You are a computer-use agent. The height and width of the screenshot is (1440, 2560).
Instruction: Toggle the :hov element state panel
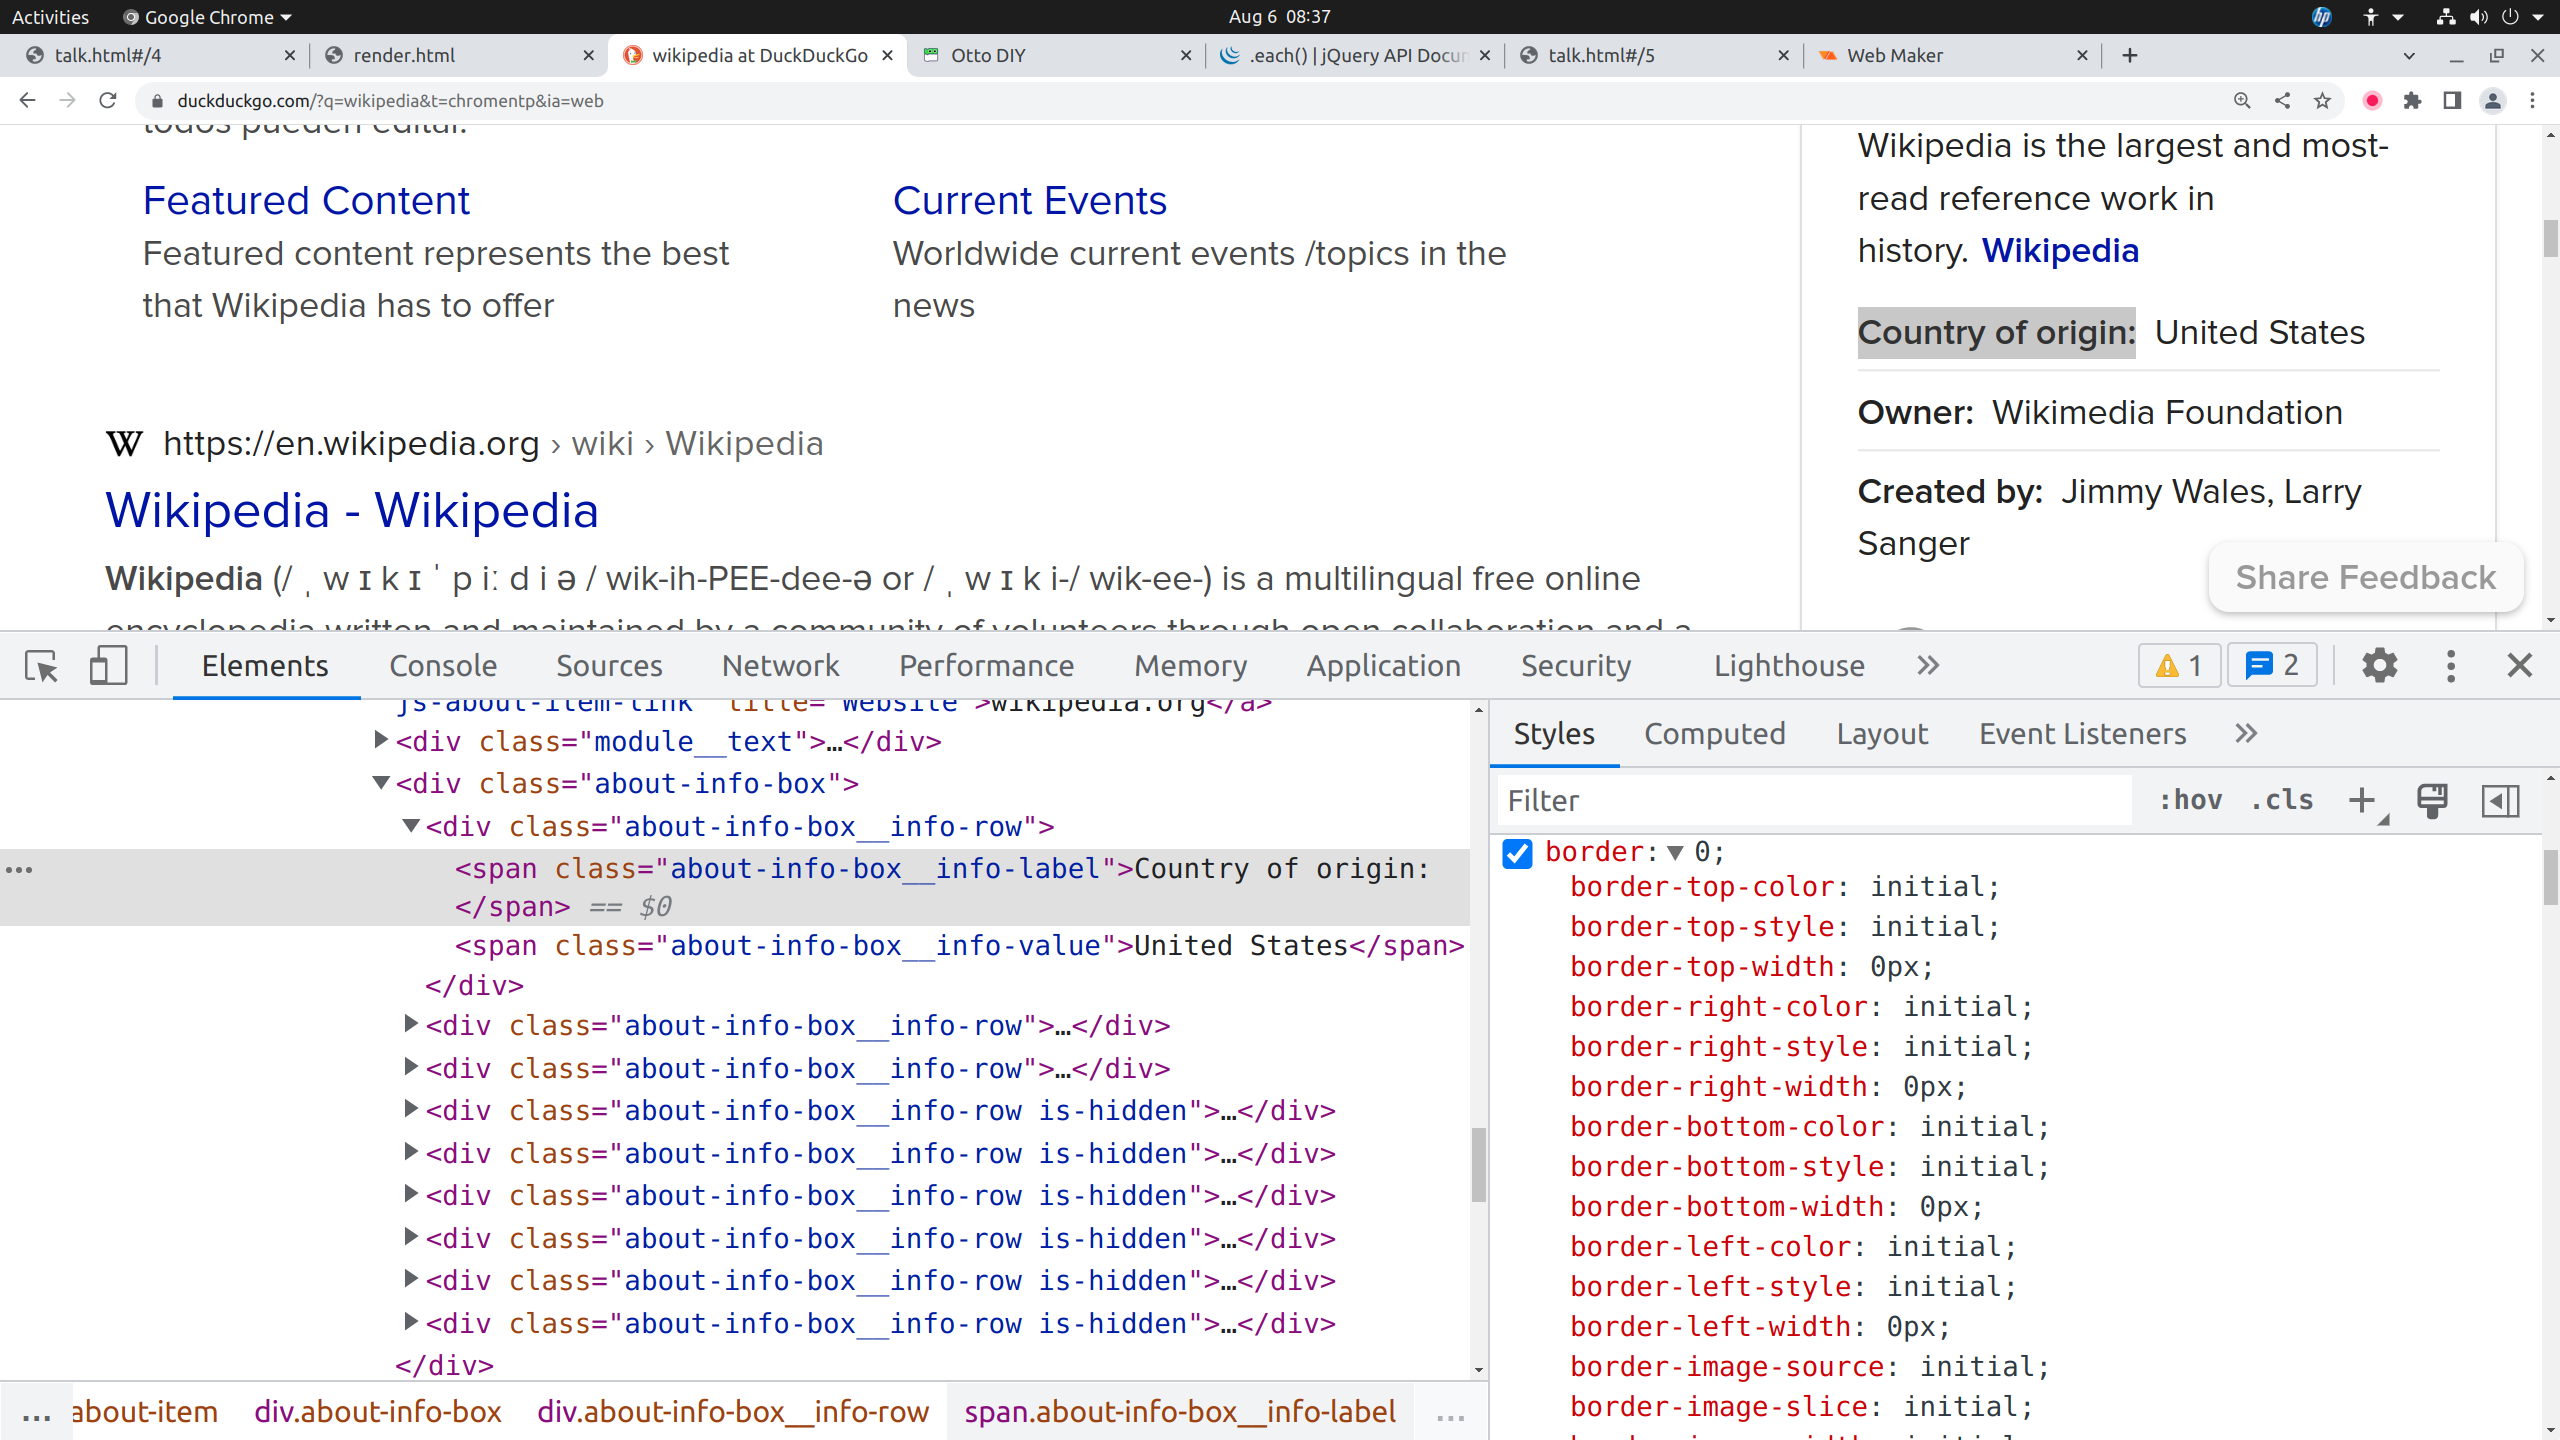click(x=2190, y=801)
